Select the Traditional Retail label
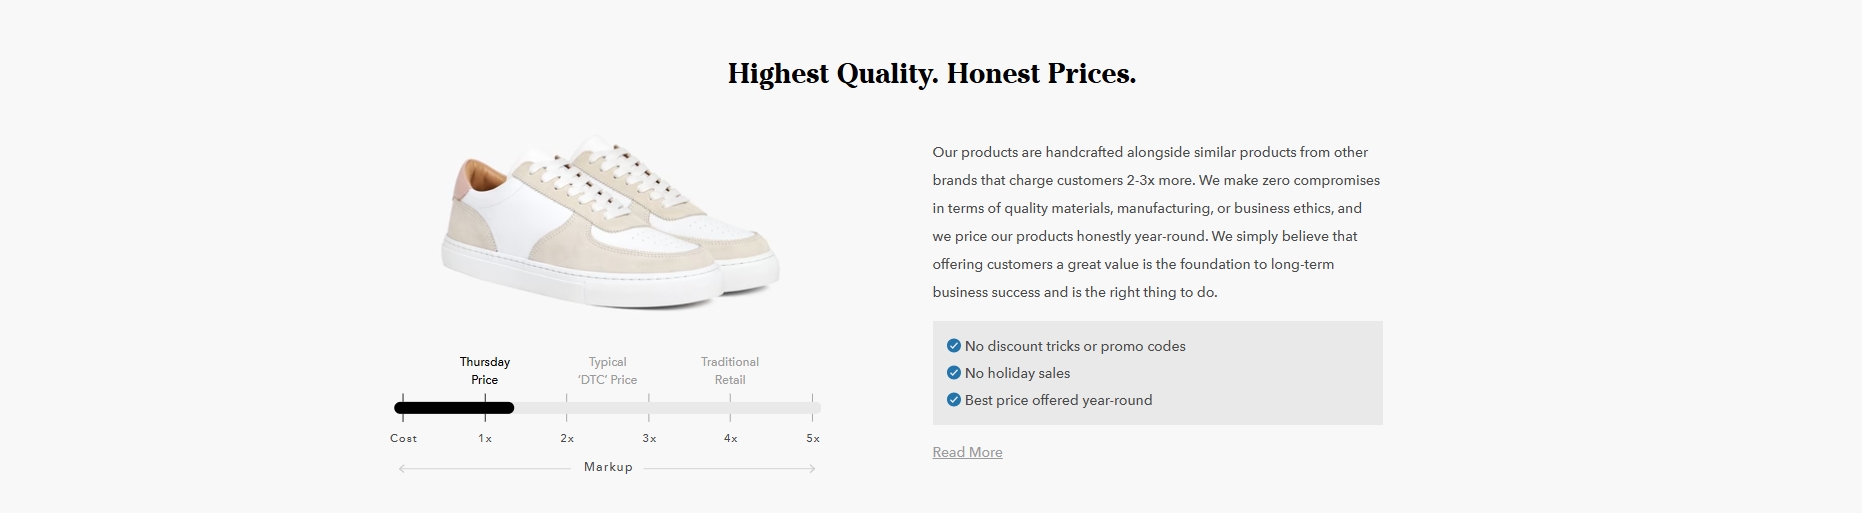The height and width of the screenshot is (513, 1862). 730,371
